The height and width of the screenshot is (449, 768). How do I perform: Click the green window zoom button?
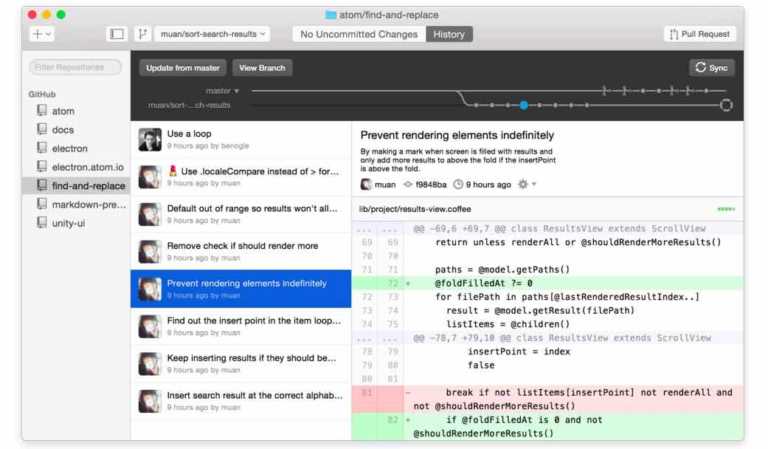[x=61, y=15]
